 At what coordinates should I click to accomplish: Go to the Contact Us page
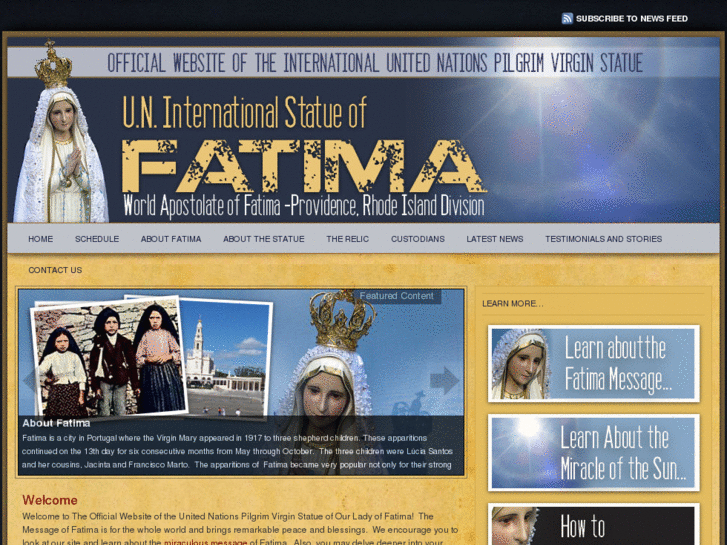click(x=55, y=270)
